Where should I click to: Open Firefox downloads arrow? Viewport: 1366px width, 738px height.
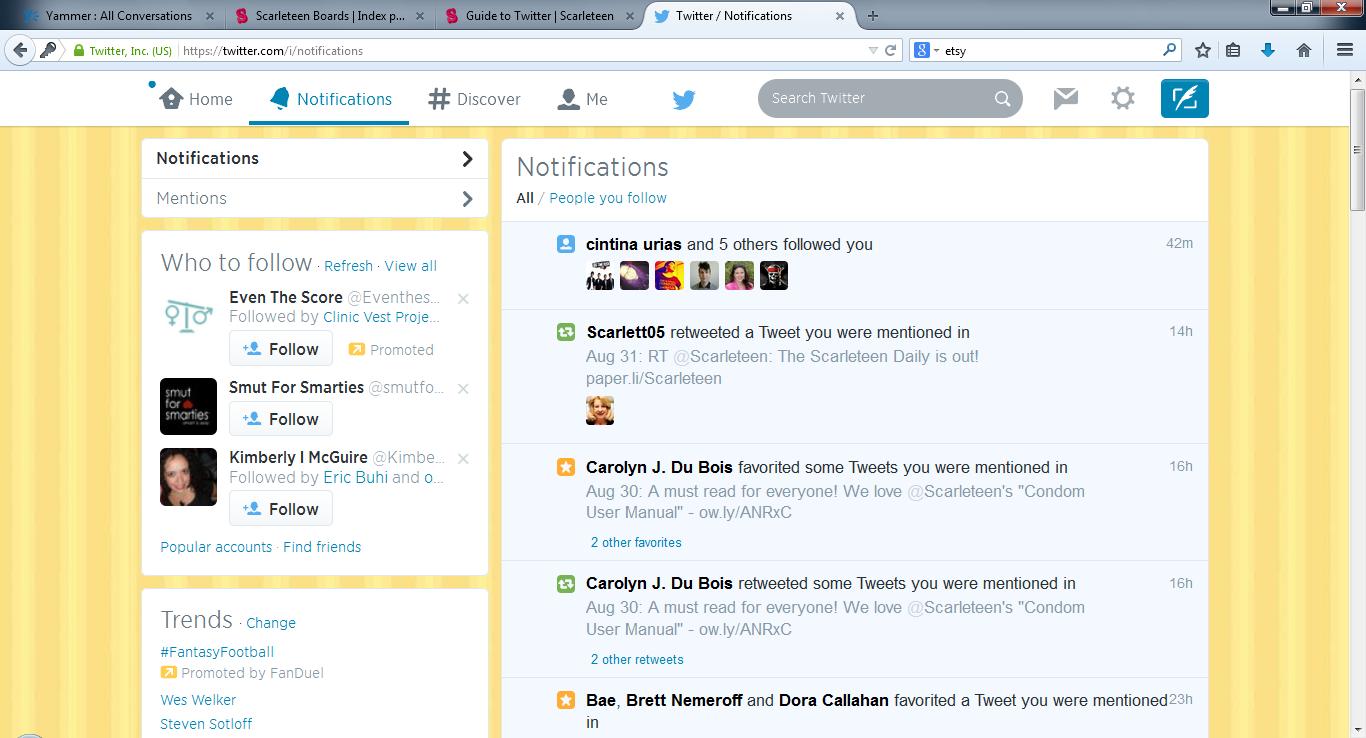[x=1268, y=50]
